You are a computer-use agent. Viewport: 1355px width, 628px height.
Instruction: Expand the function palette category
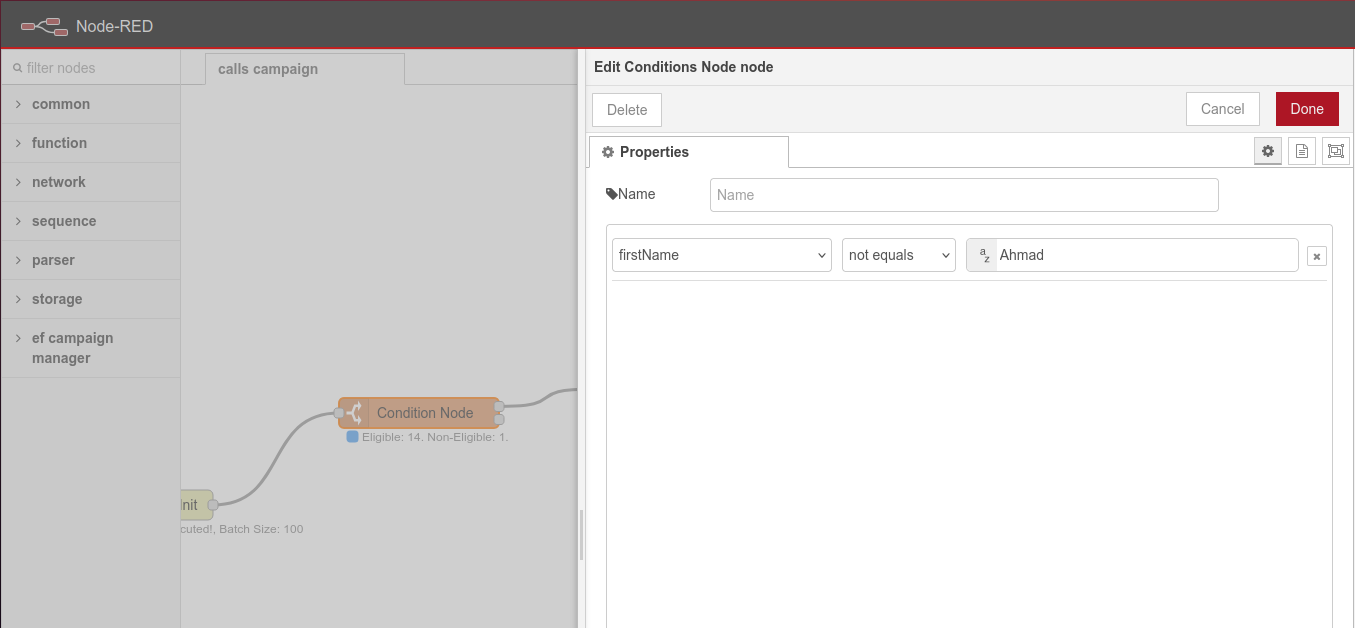(x=59, y=143)
